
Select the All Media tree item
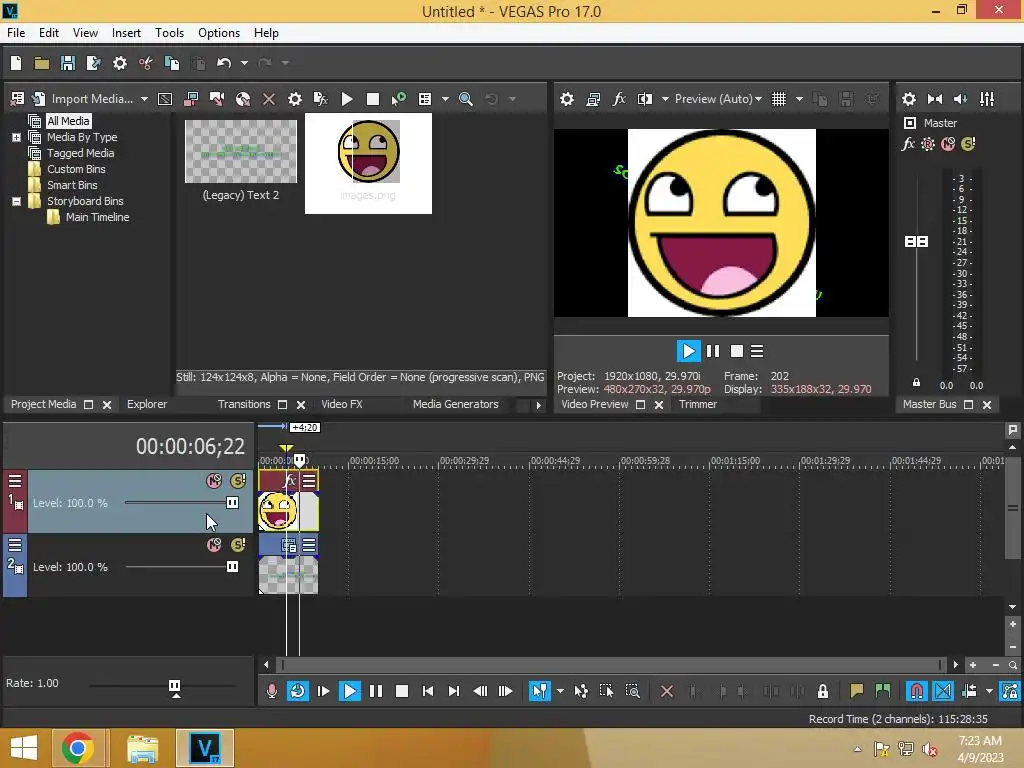point(68,121)
